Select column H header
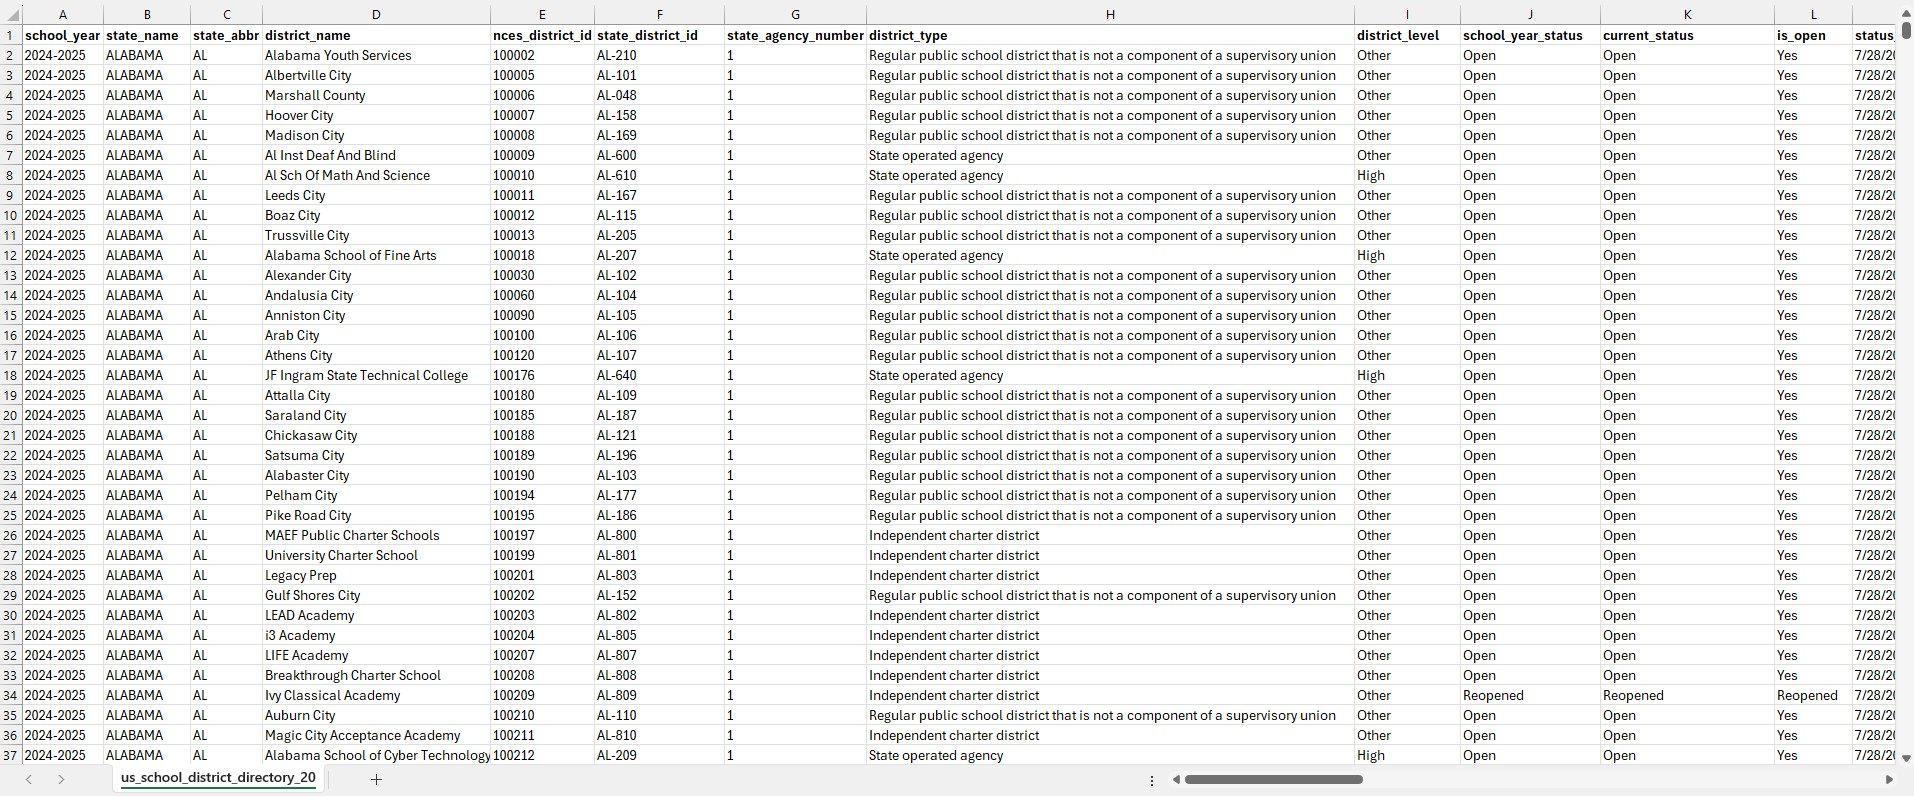Screen dimensions: 1914x796 pyautogui.click(x=1110, y=15)
